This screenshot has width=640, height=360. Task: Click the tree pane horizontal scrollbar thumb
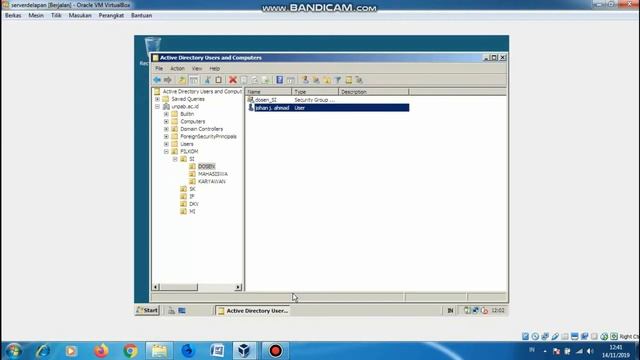[x=178, y=287]
